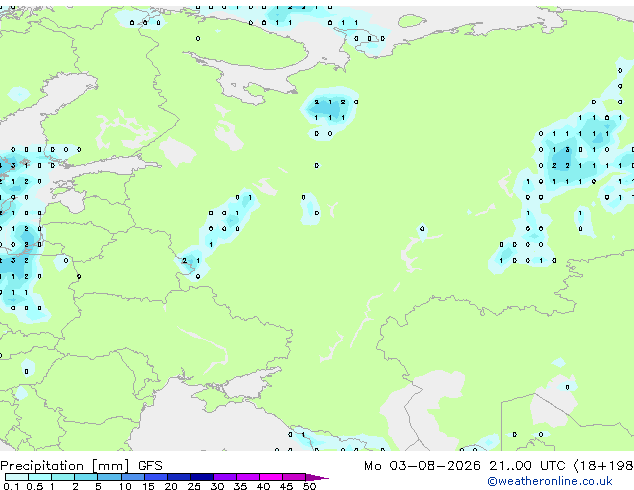
Task: Click the blue swatch for 15 to 20 mm
Action: pyautogui.click(x=156, y=477)
